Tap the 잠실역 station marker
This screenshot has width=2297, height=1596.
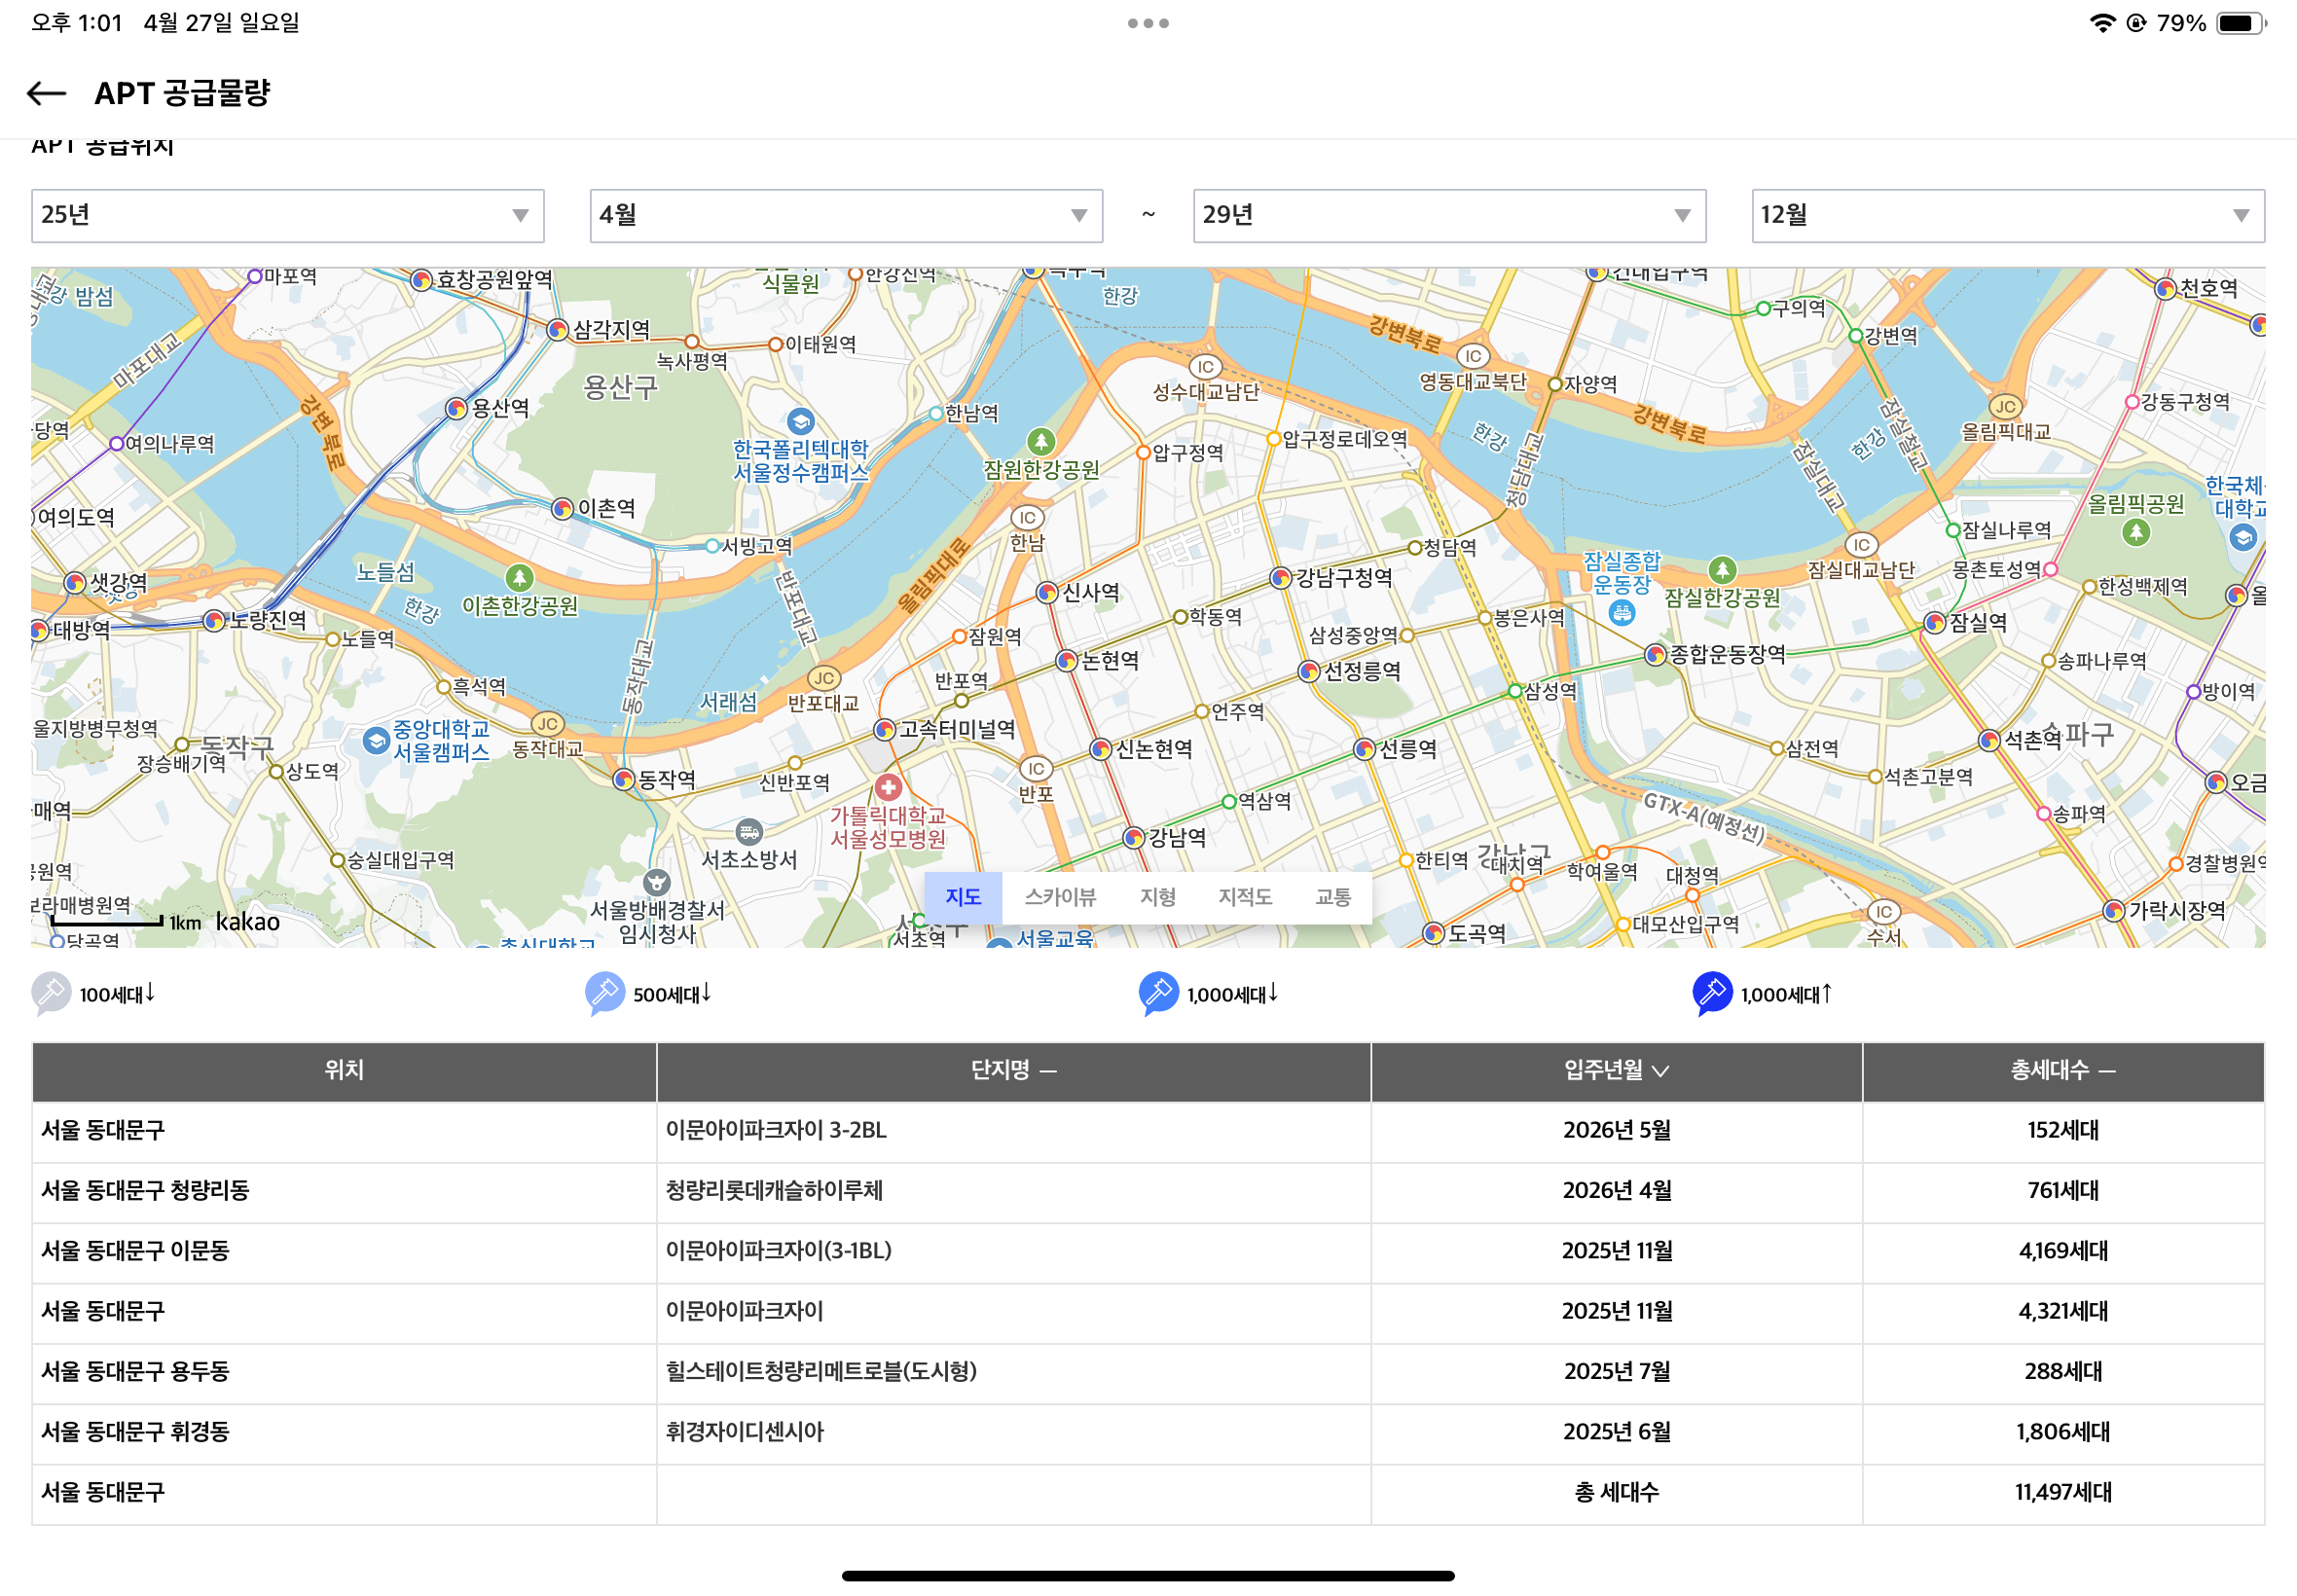(1934, 622)
